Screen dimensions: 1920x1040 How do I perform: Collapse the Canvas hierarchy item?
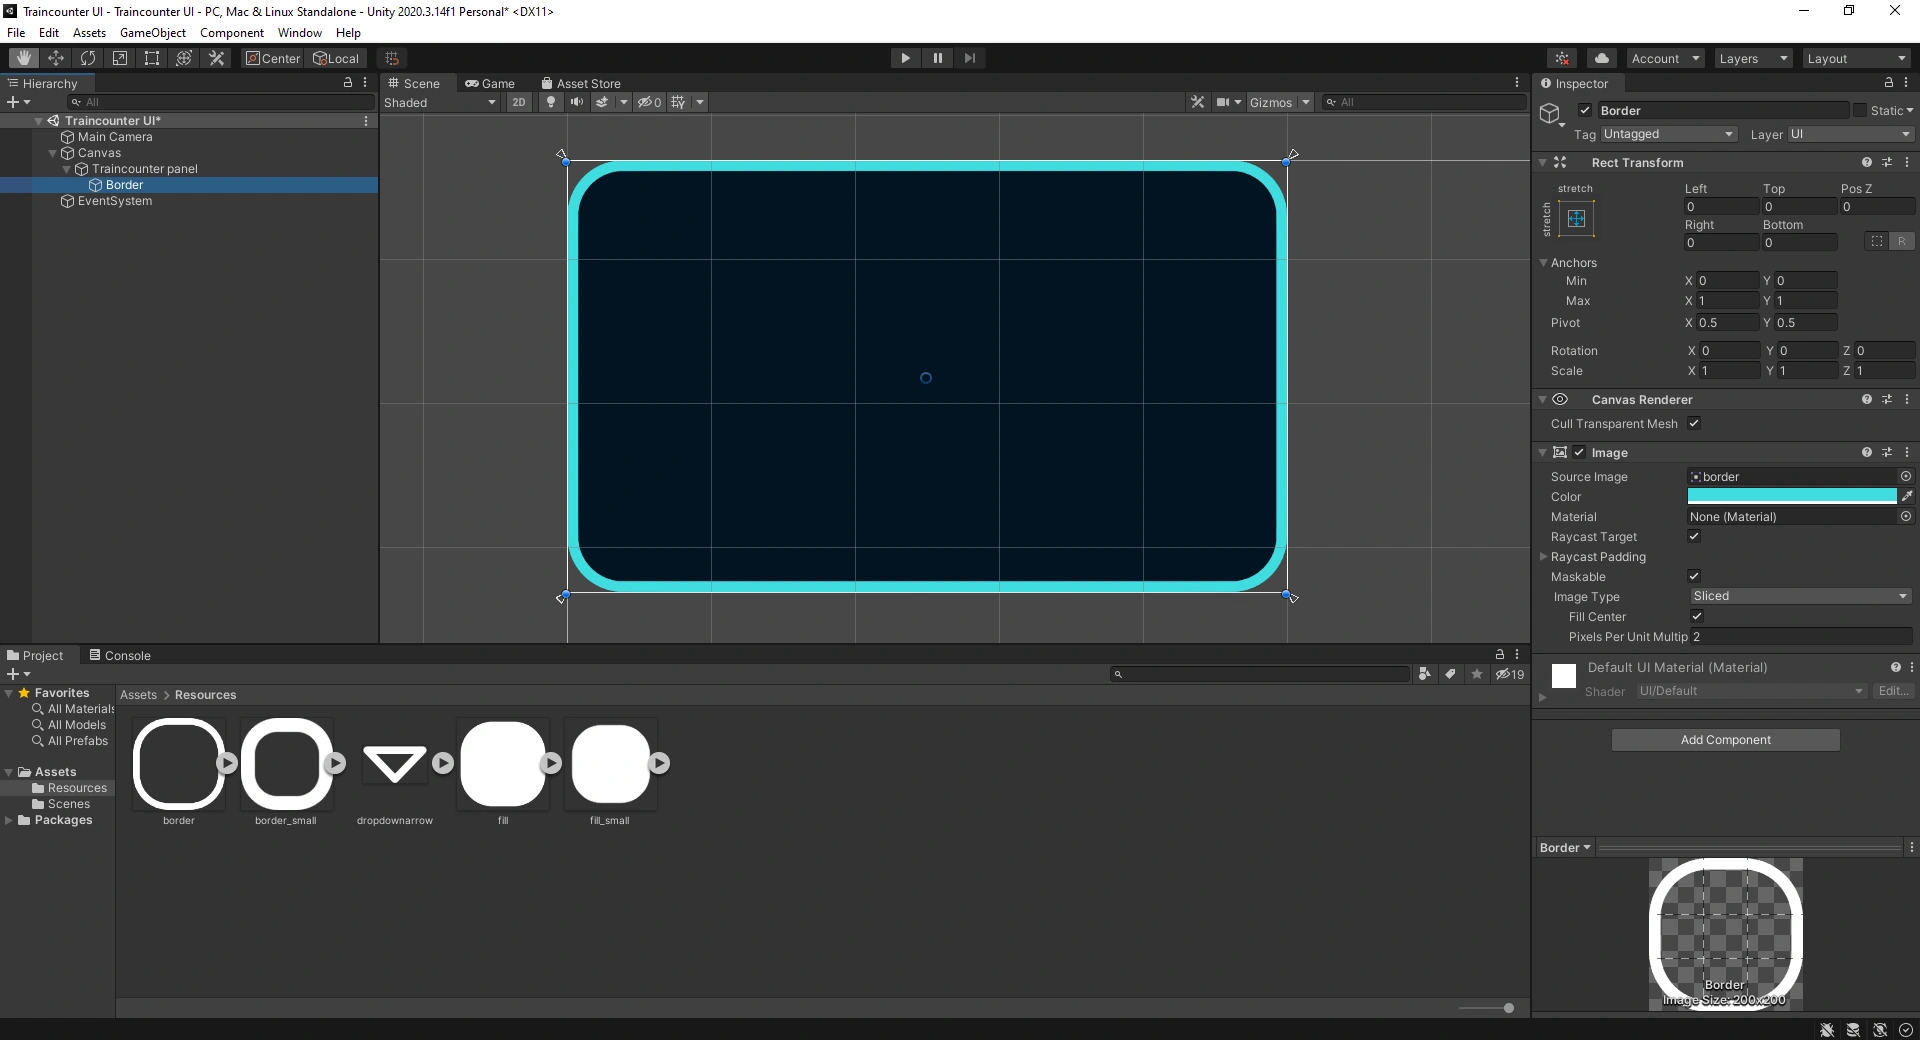(x=53, y=153)
